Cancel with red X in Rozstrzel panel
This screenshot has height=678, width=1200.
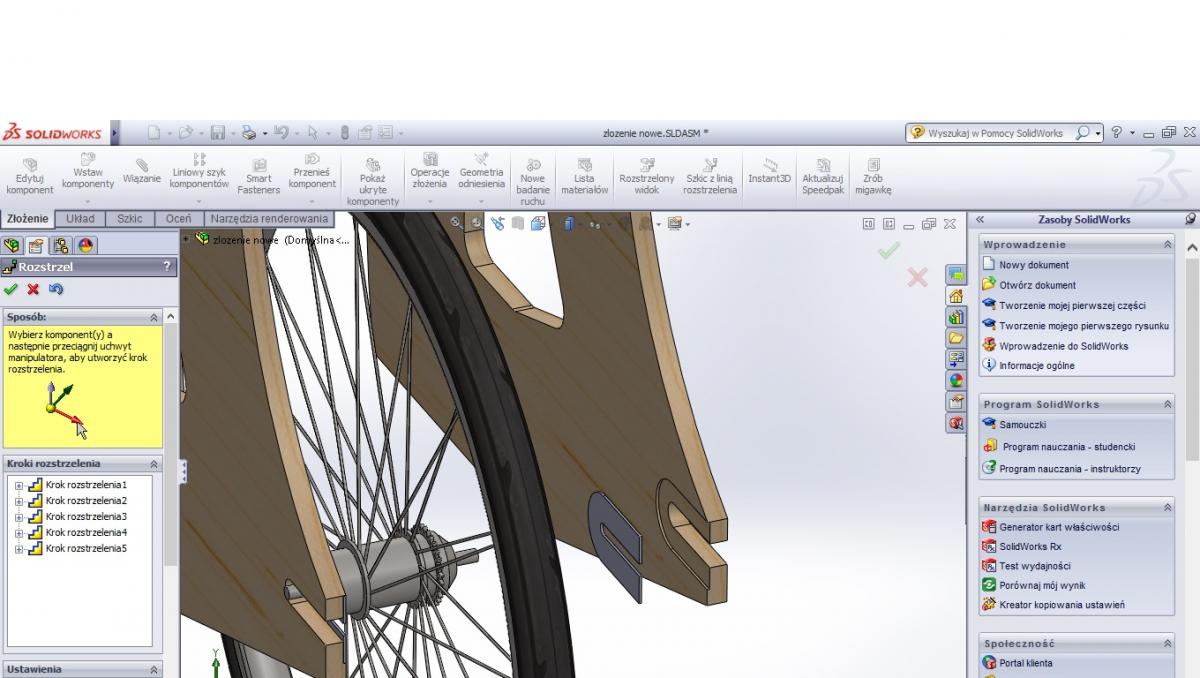[x=33, y=289]
